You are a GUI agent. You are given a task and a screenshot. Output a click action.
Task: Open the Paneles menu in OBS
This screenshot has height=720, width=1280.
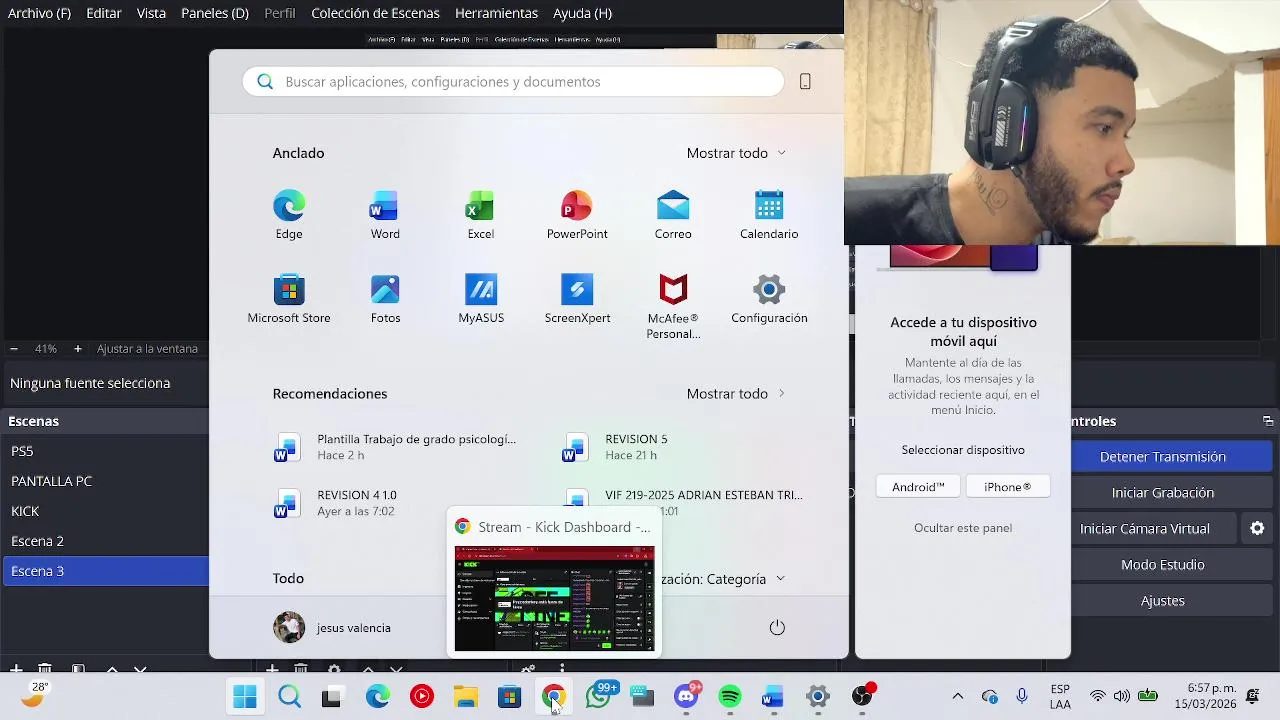click(x=215, y=13)
